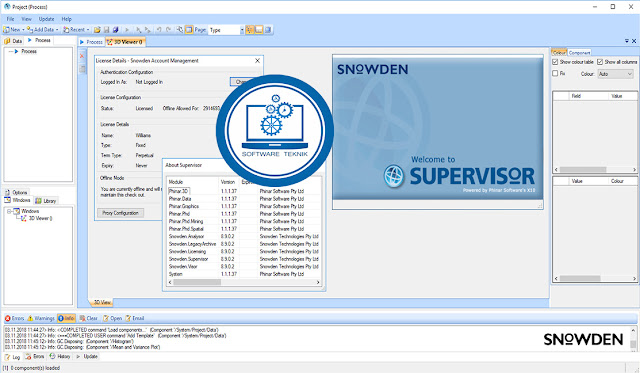Switch to the Process panel tab on left
Image resolution: width=640 pixels, height=373 pixels.
pos(39,40)
